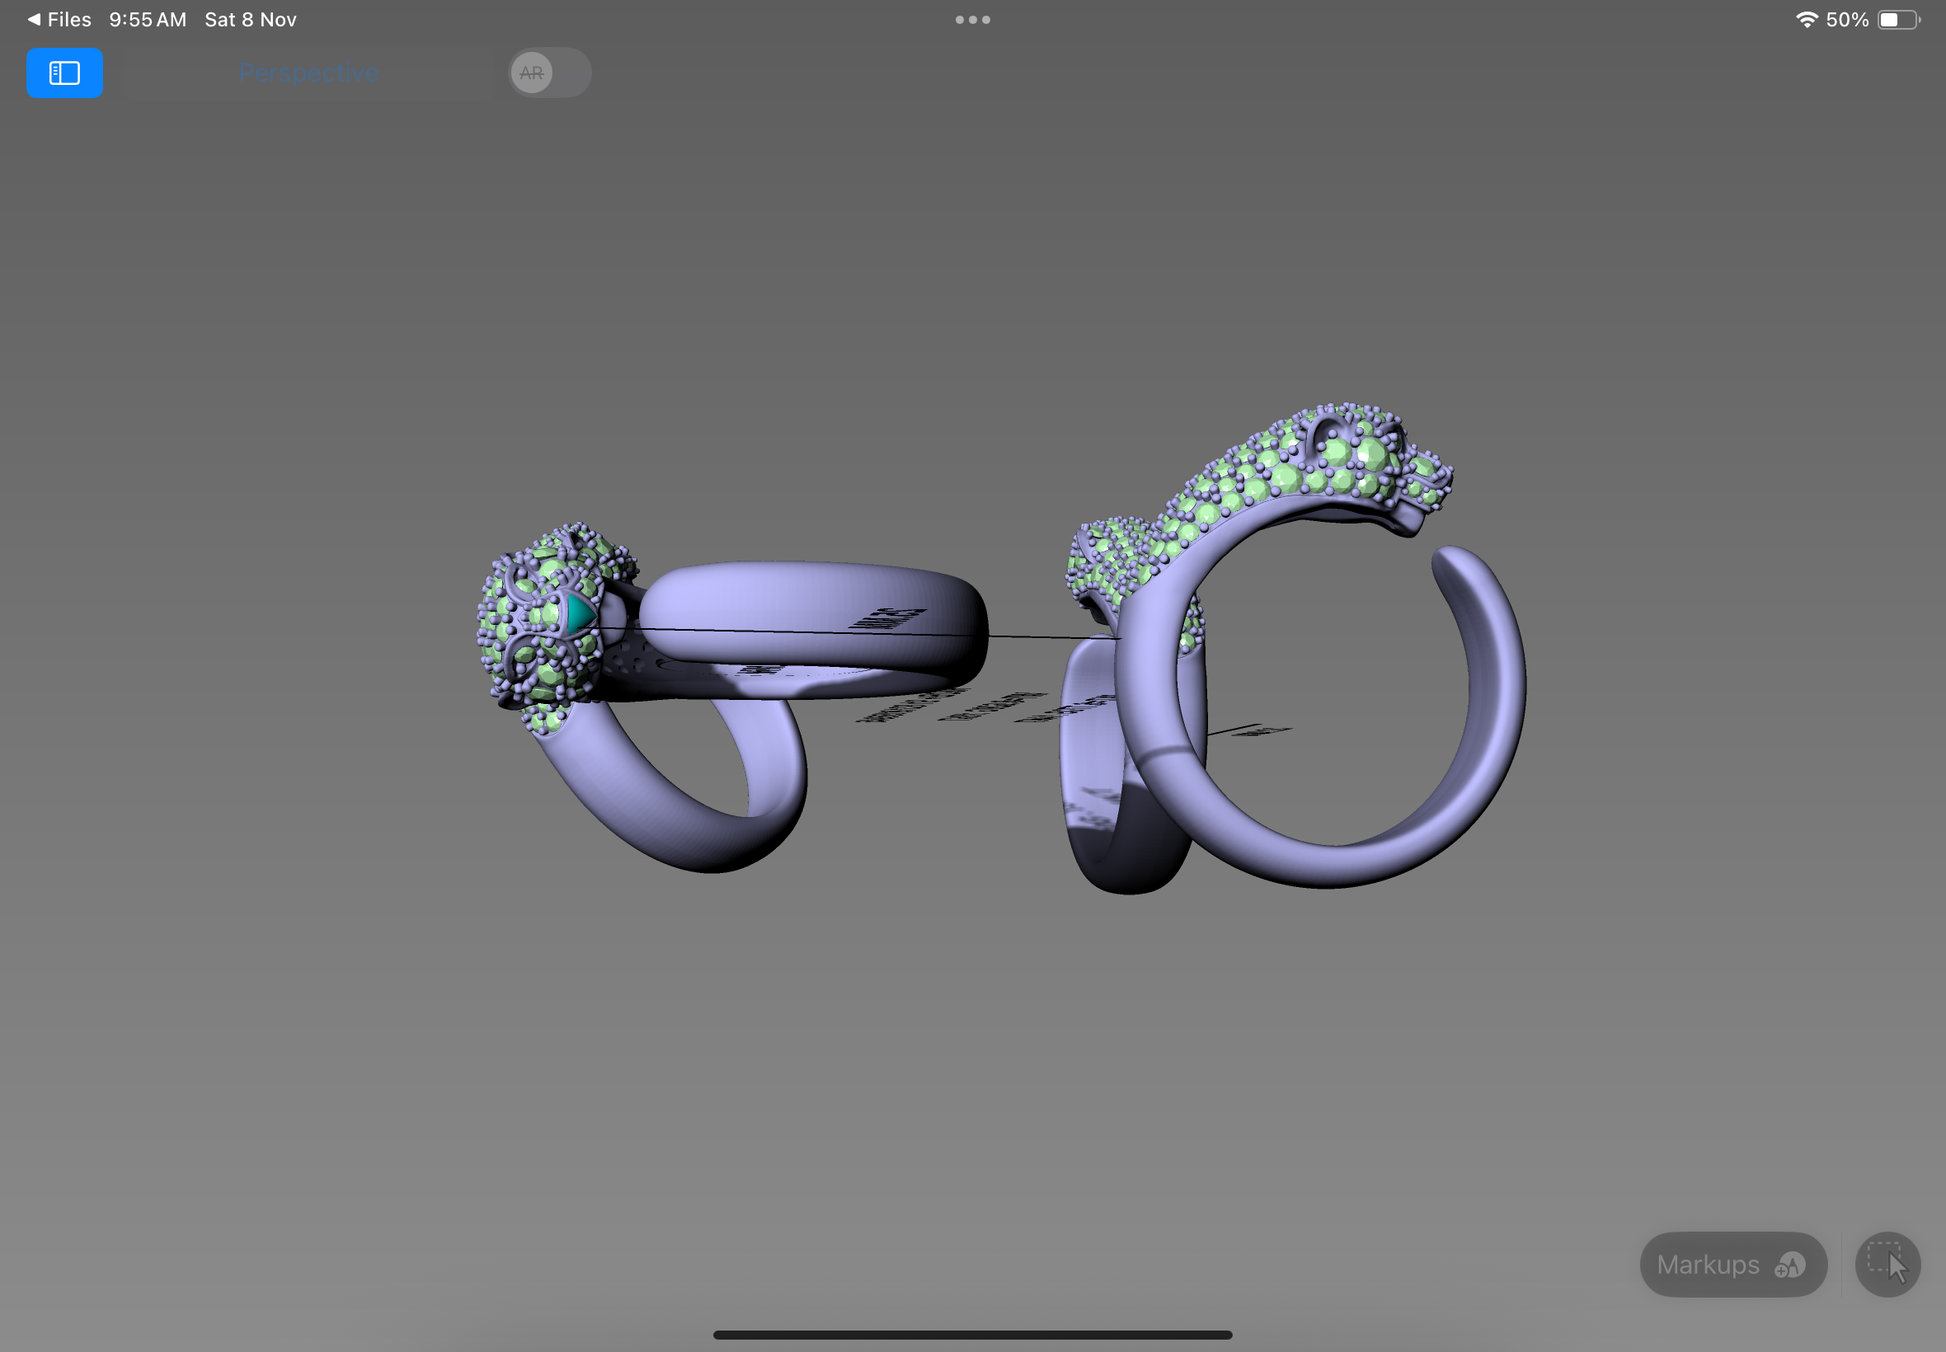
Task: Tap the 50% battery percentage
Action: [x=1846, y=20]
